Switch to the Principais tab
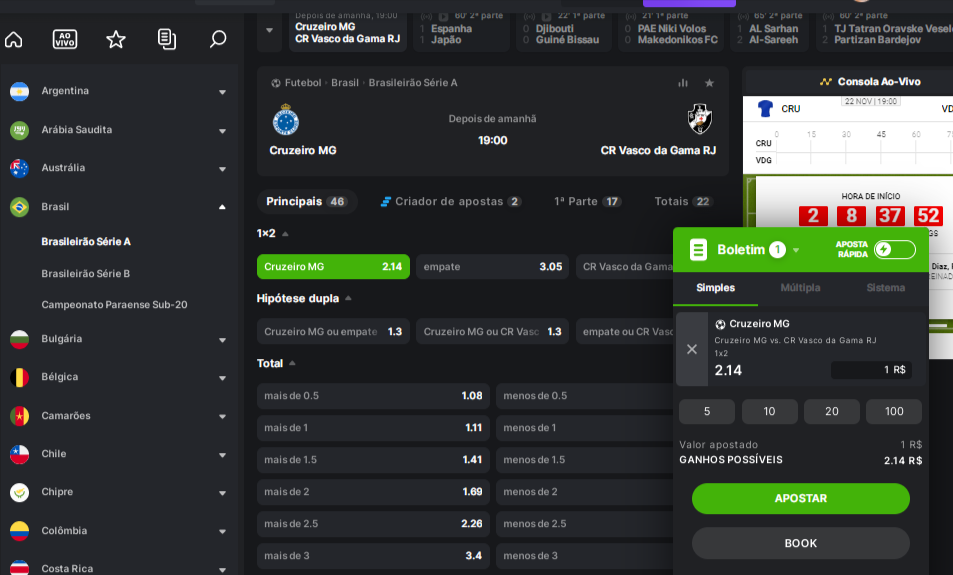This screenshot has height=575, width=953. [307, 201]
